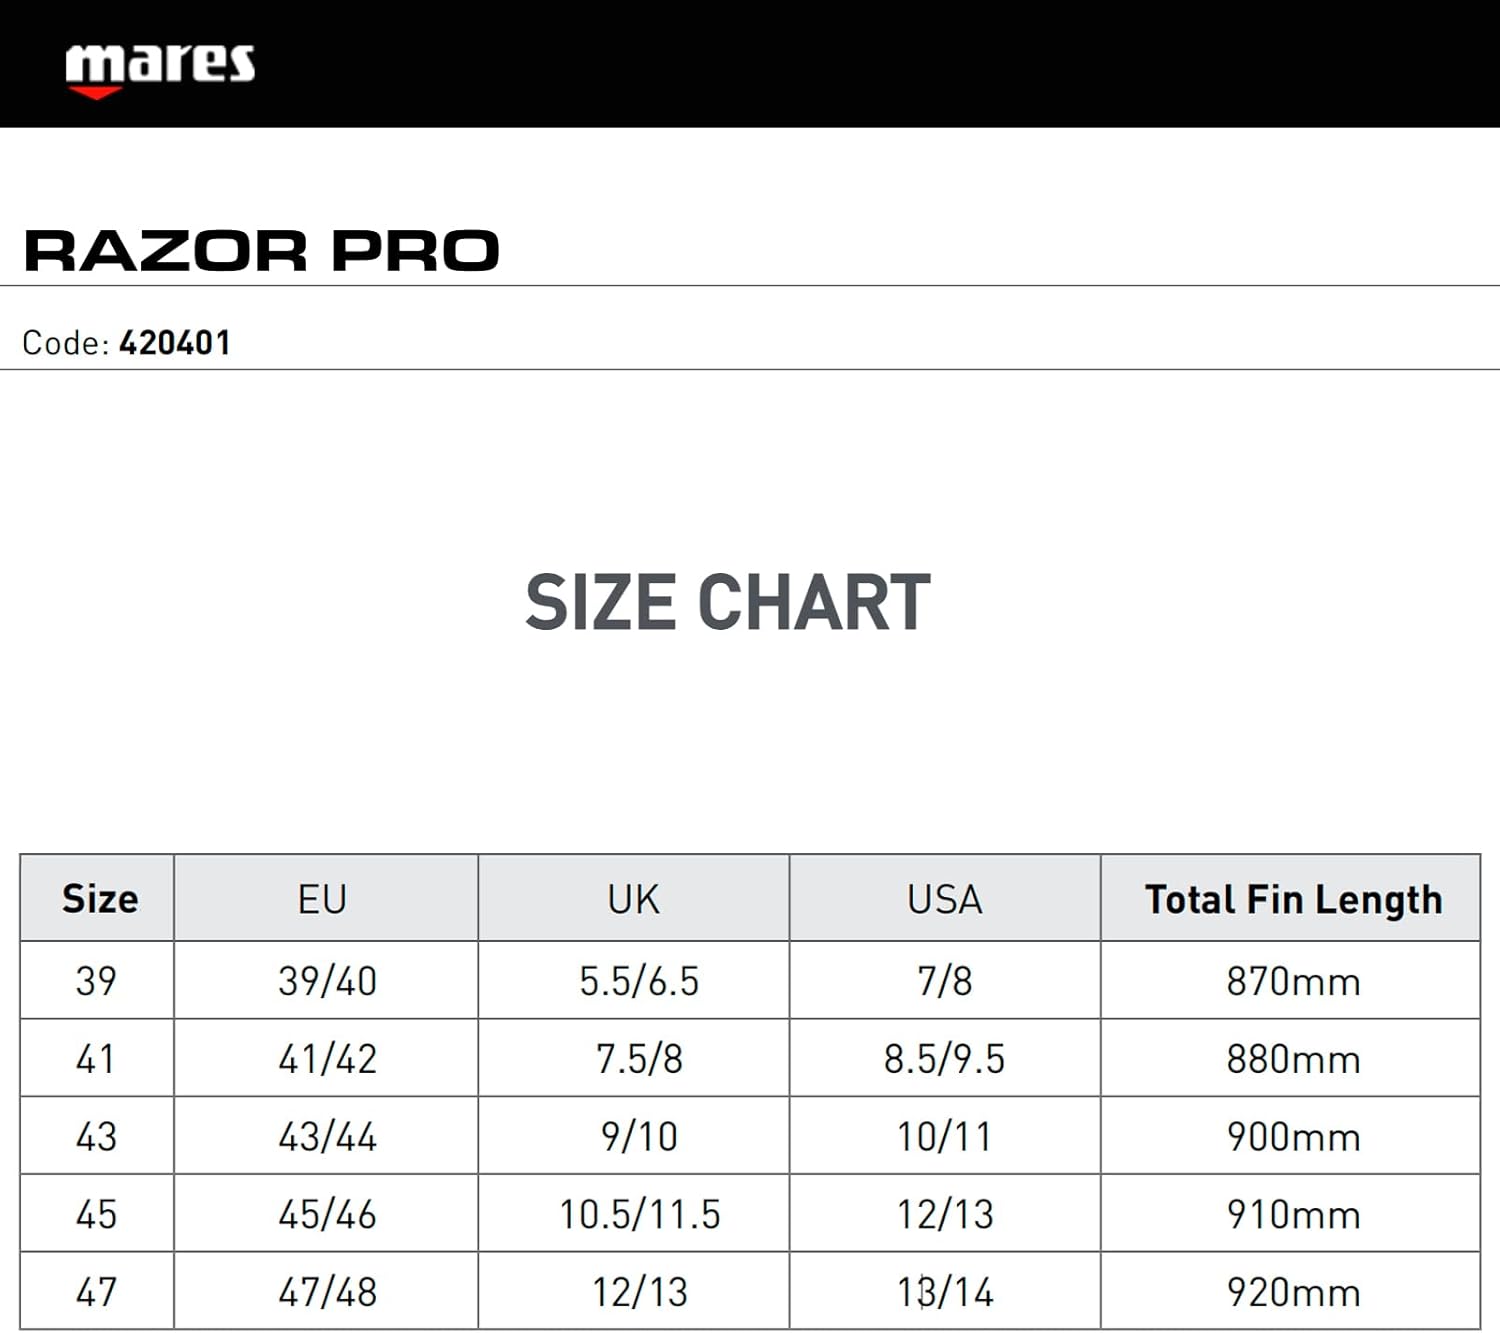Image resolution: width=1500 pixels, height=1333 pixels.
Task: Click the 900mm fin length cell
Action: pos(1293,1137)
